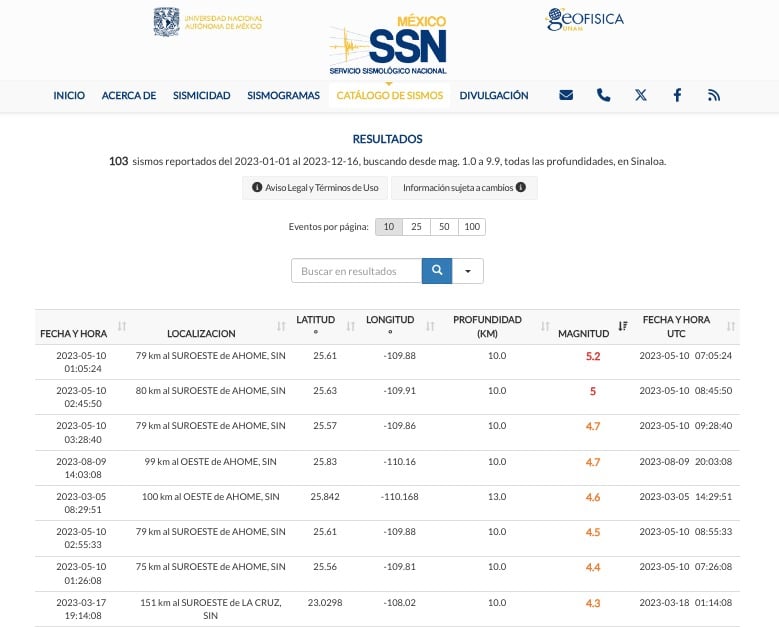
Task: Sort by LOCALIZACION column arrows
Action: click(281, 326)
